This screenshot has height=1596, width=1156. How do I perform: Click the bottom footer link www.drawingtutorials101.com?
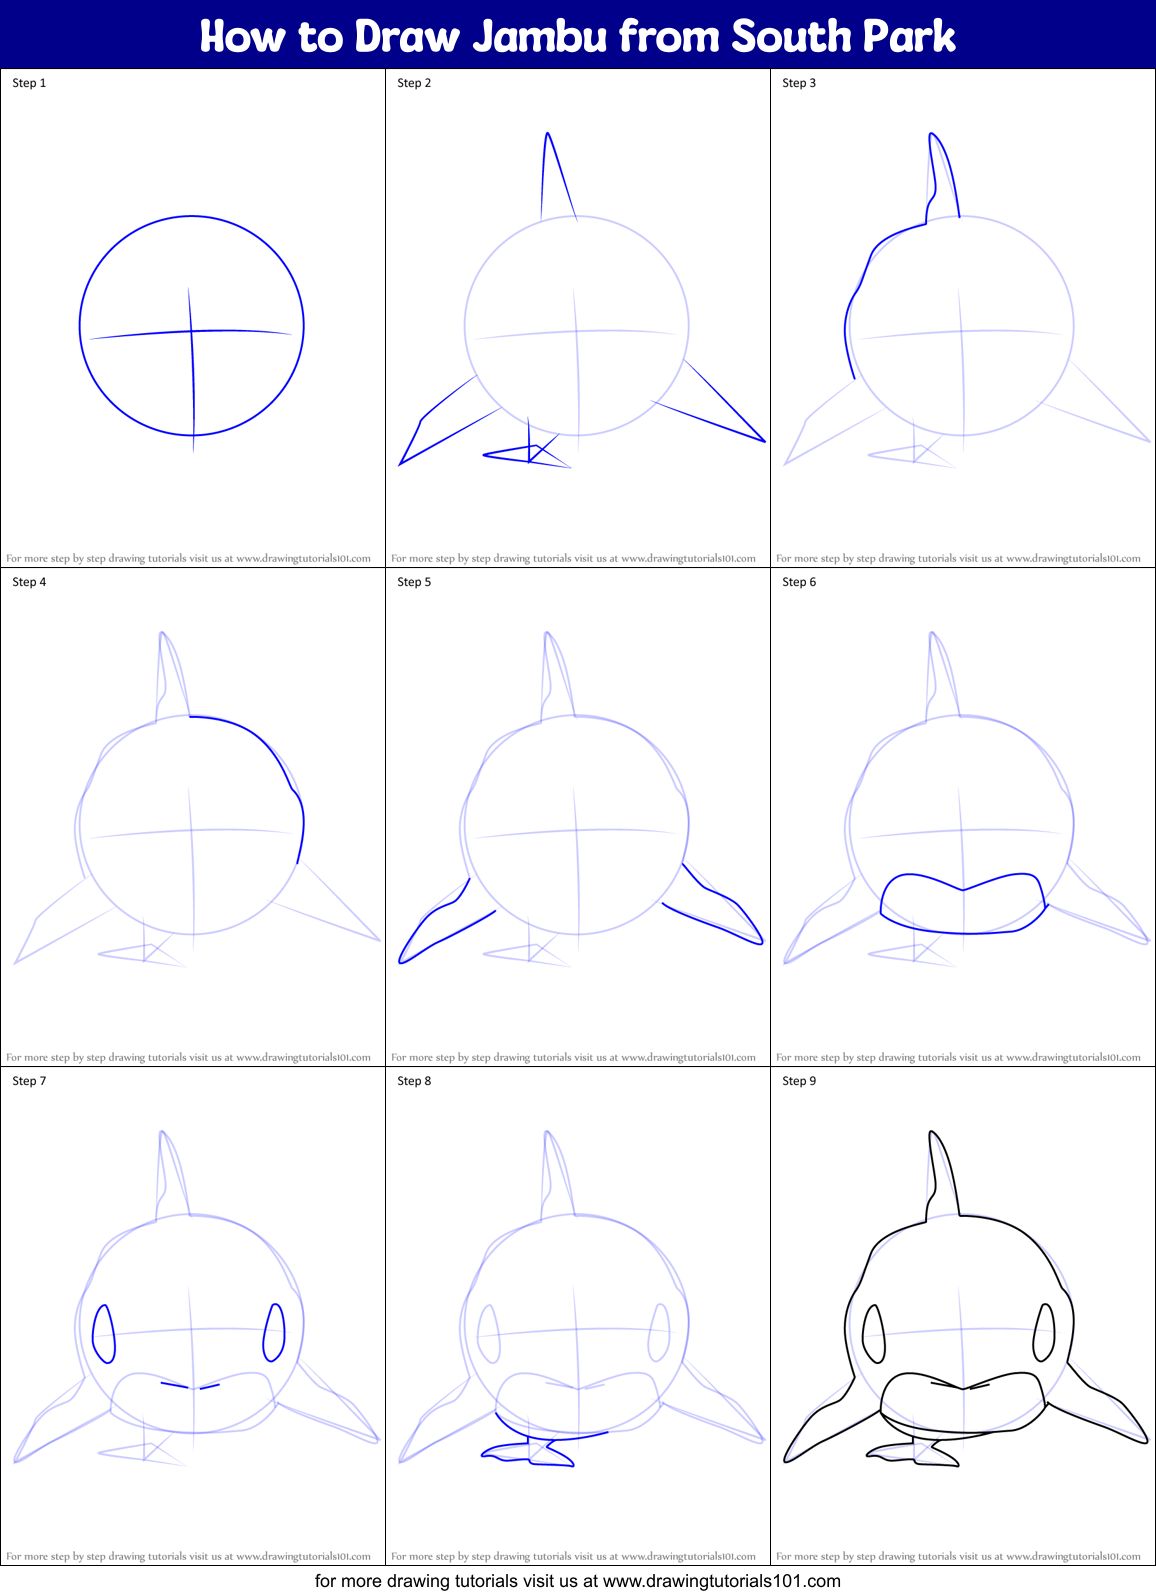[x=722, y=1581]
